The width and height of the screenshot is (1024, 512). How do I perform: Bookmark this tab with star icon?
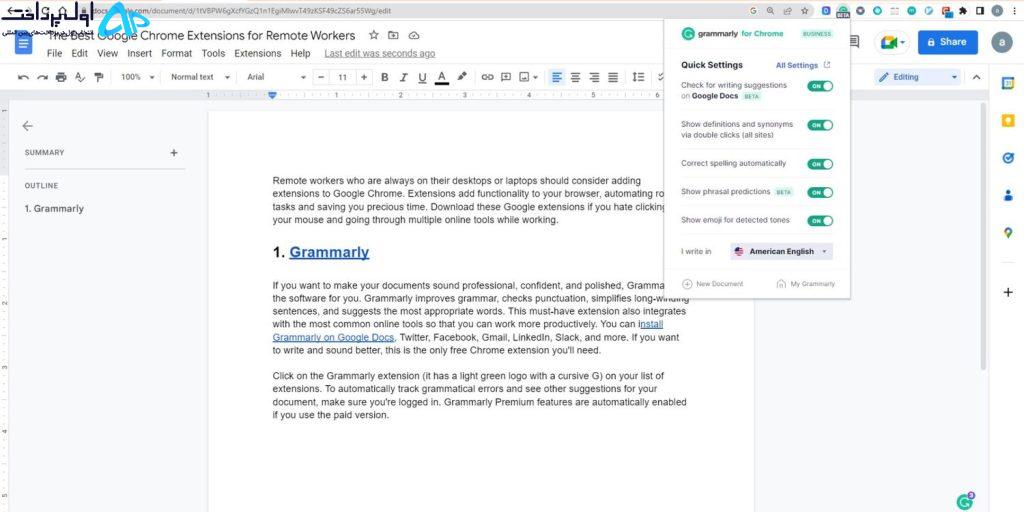805,11
